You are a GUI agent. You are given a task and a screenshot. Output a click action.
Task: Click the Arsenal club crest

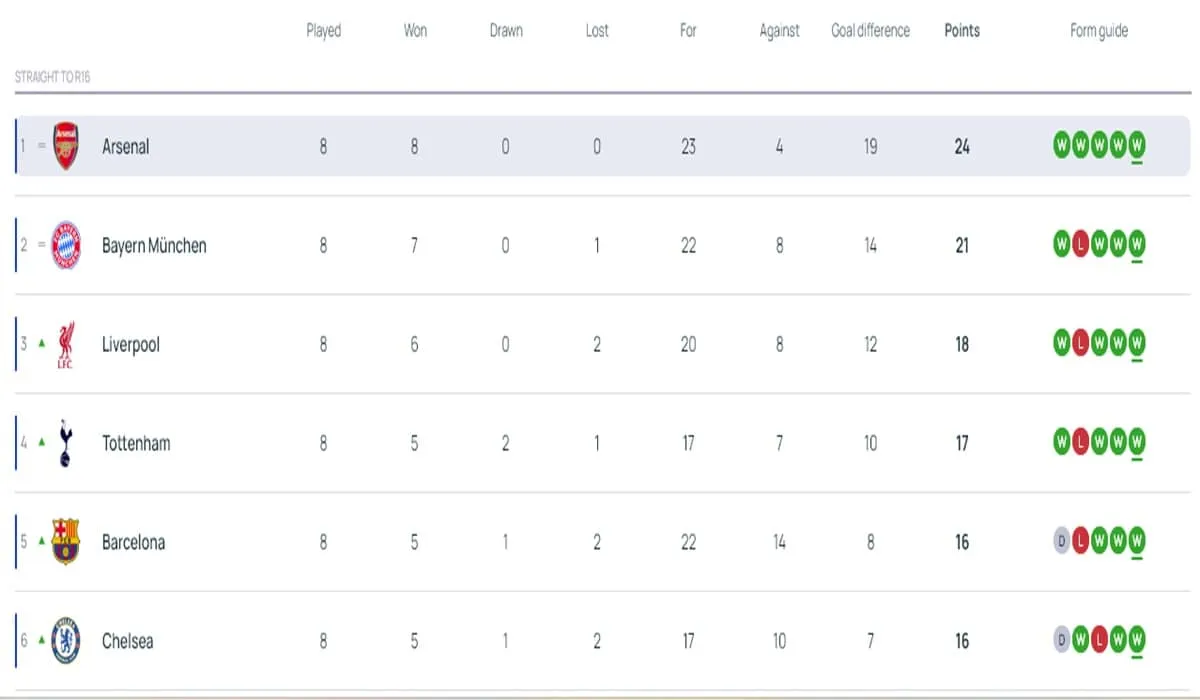[x=65, y=146]
